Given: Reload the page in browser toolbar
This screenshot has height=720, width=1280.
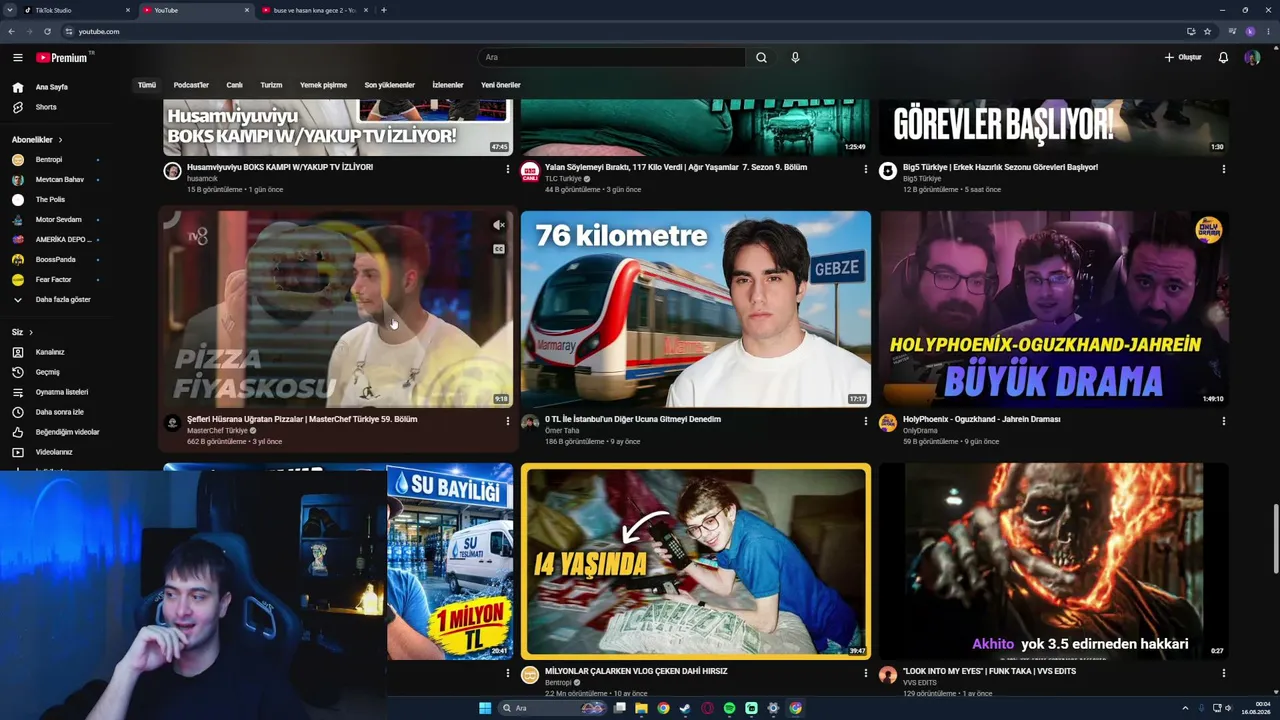Looking at the screenshot, I should point(47,31).
